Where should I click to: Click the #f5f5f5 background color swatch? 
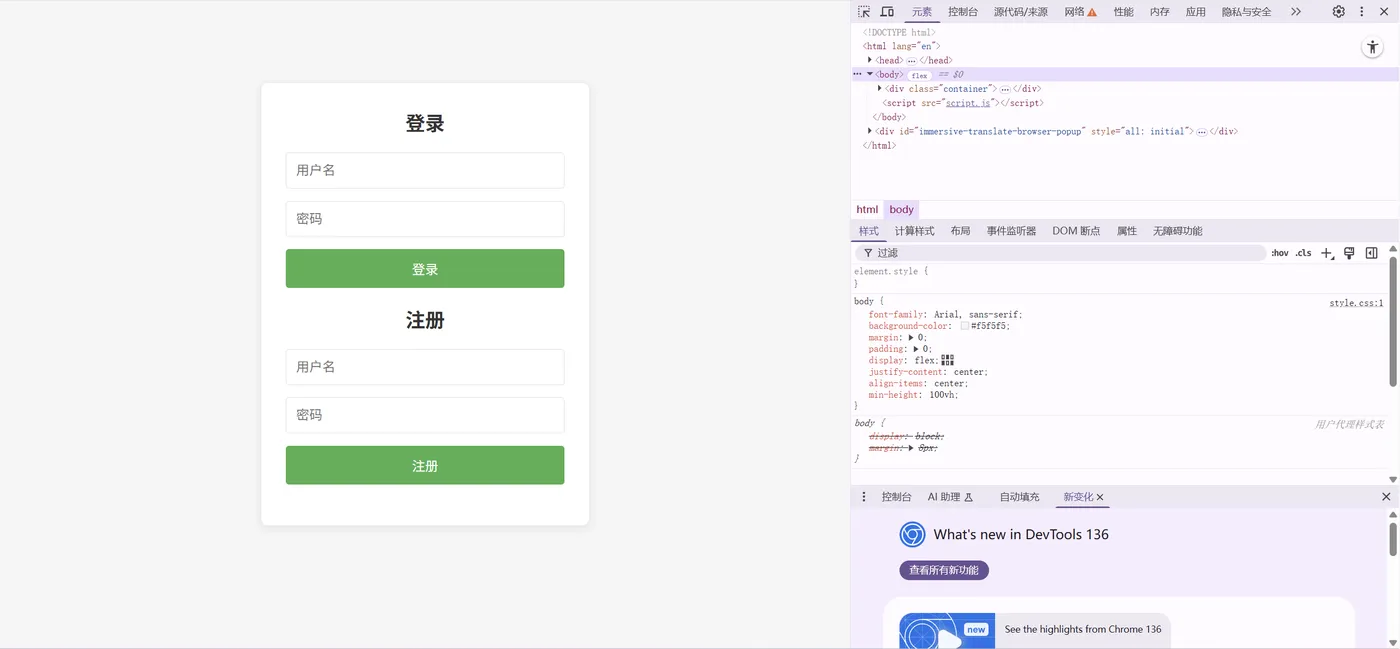pos(965,326)
